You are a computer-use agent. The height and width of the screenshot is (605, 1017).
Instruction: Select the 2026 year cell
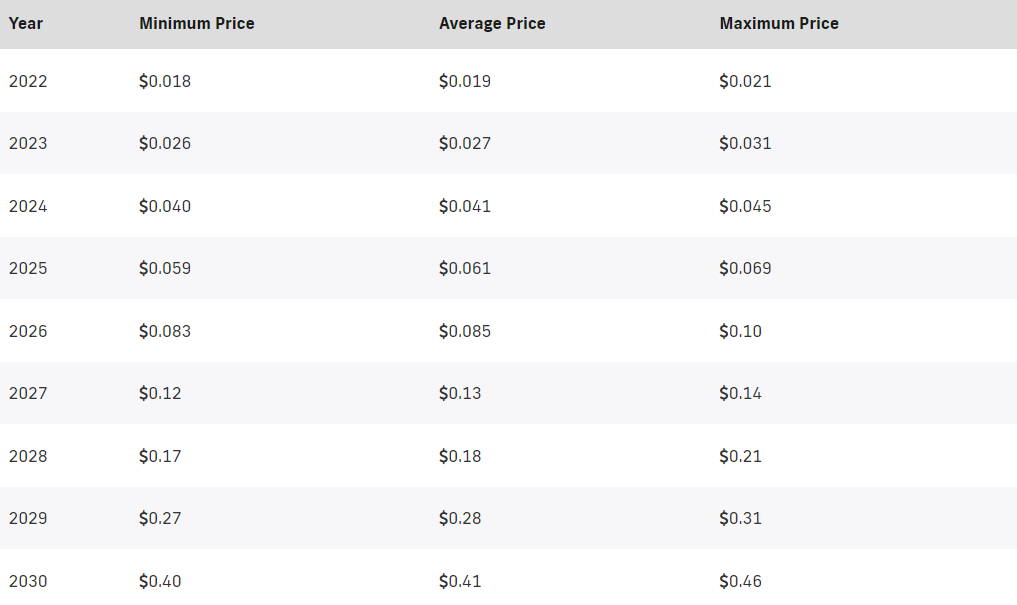tap(28, 331)
